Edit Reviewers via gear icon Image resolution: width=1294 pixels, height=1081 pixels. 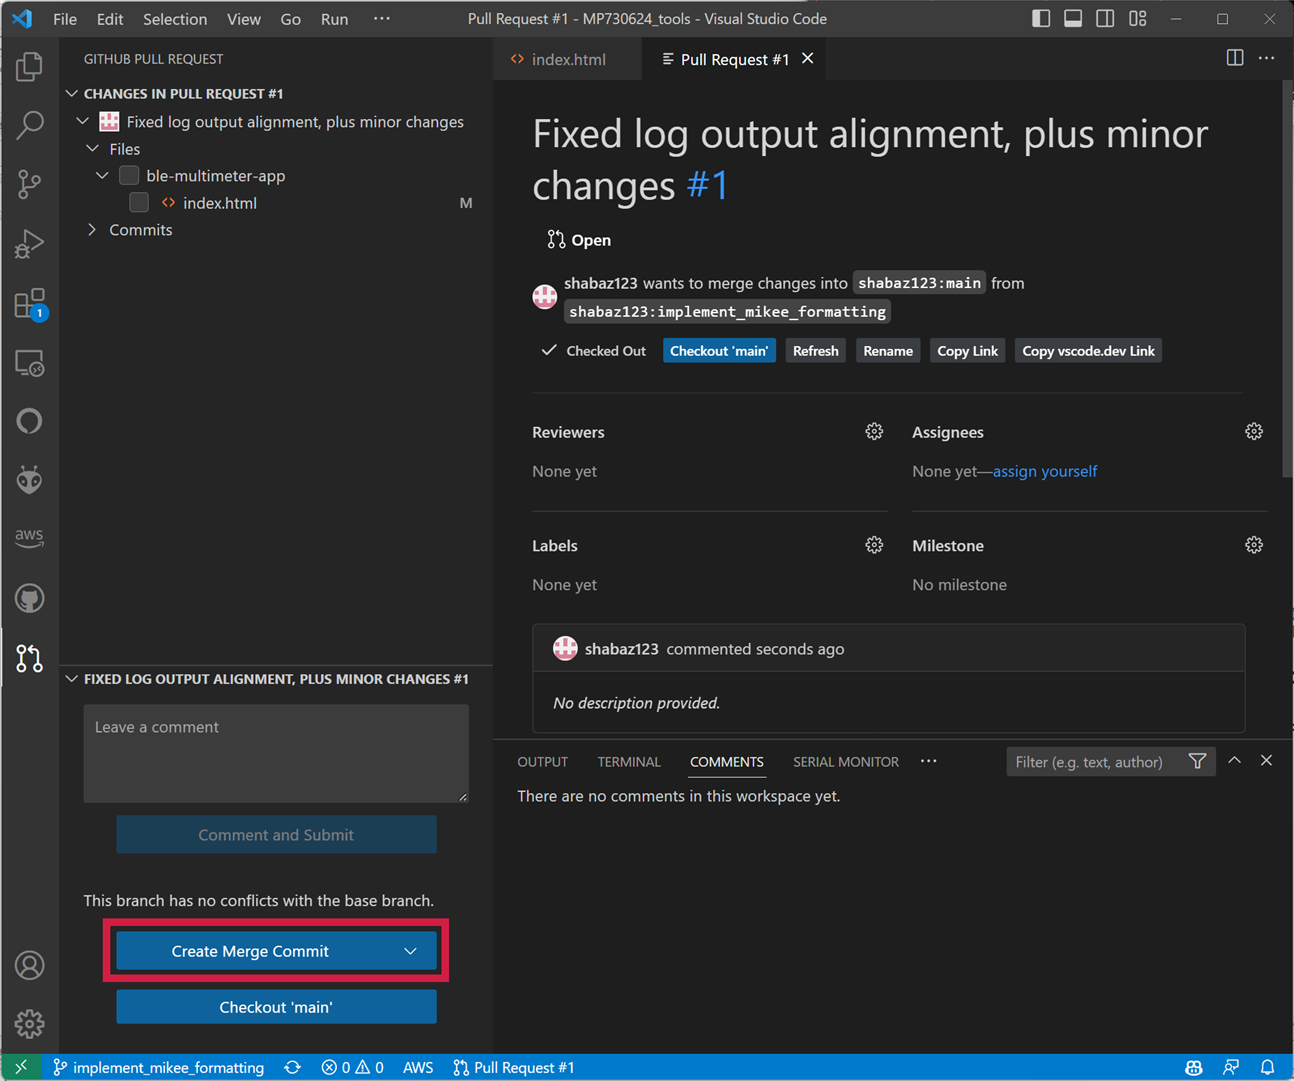click(x=874, y=431)
